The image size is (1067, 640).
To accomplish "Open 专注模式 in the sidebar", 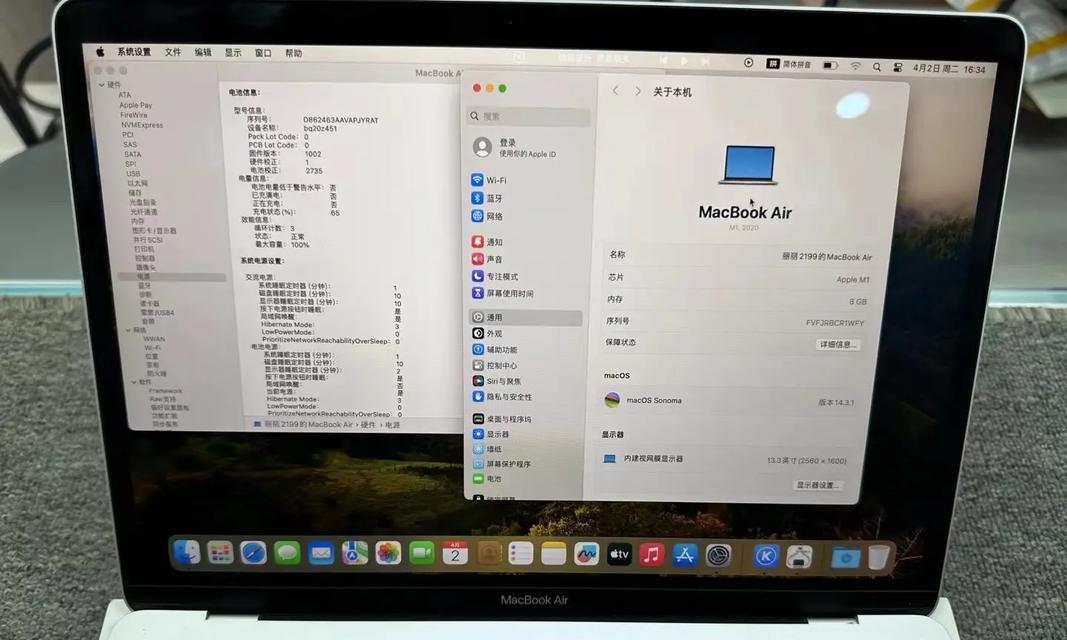I will 525,276.
